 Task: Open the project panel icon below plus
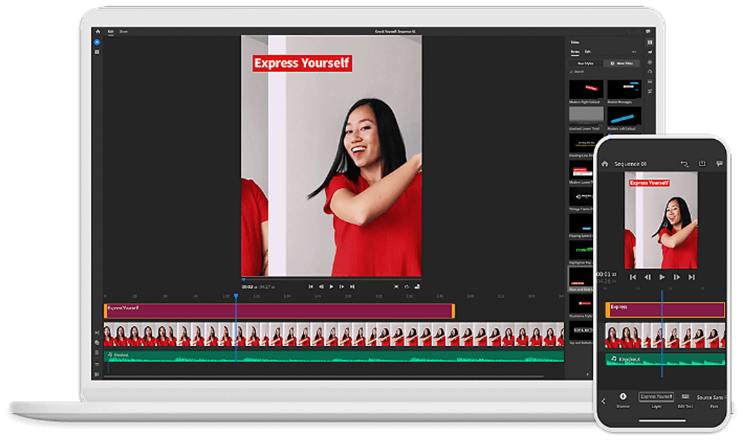97,52
